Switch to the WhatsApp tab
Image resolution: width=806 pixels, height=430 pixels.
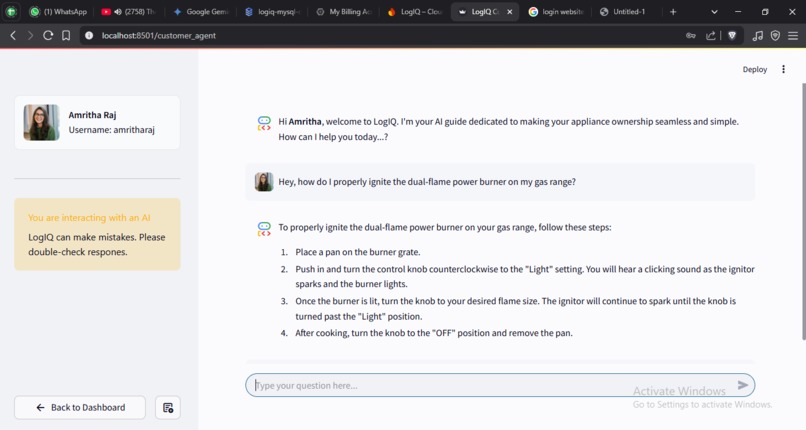tap(58, 11)
